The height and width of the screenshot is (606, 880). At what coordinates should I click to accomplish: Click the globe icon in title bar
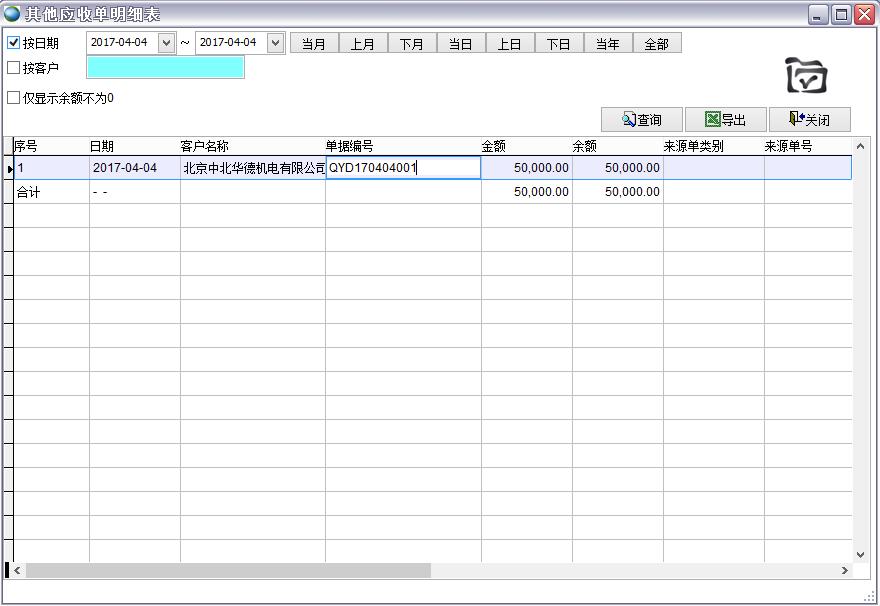(12, 14)
